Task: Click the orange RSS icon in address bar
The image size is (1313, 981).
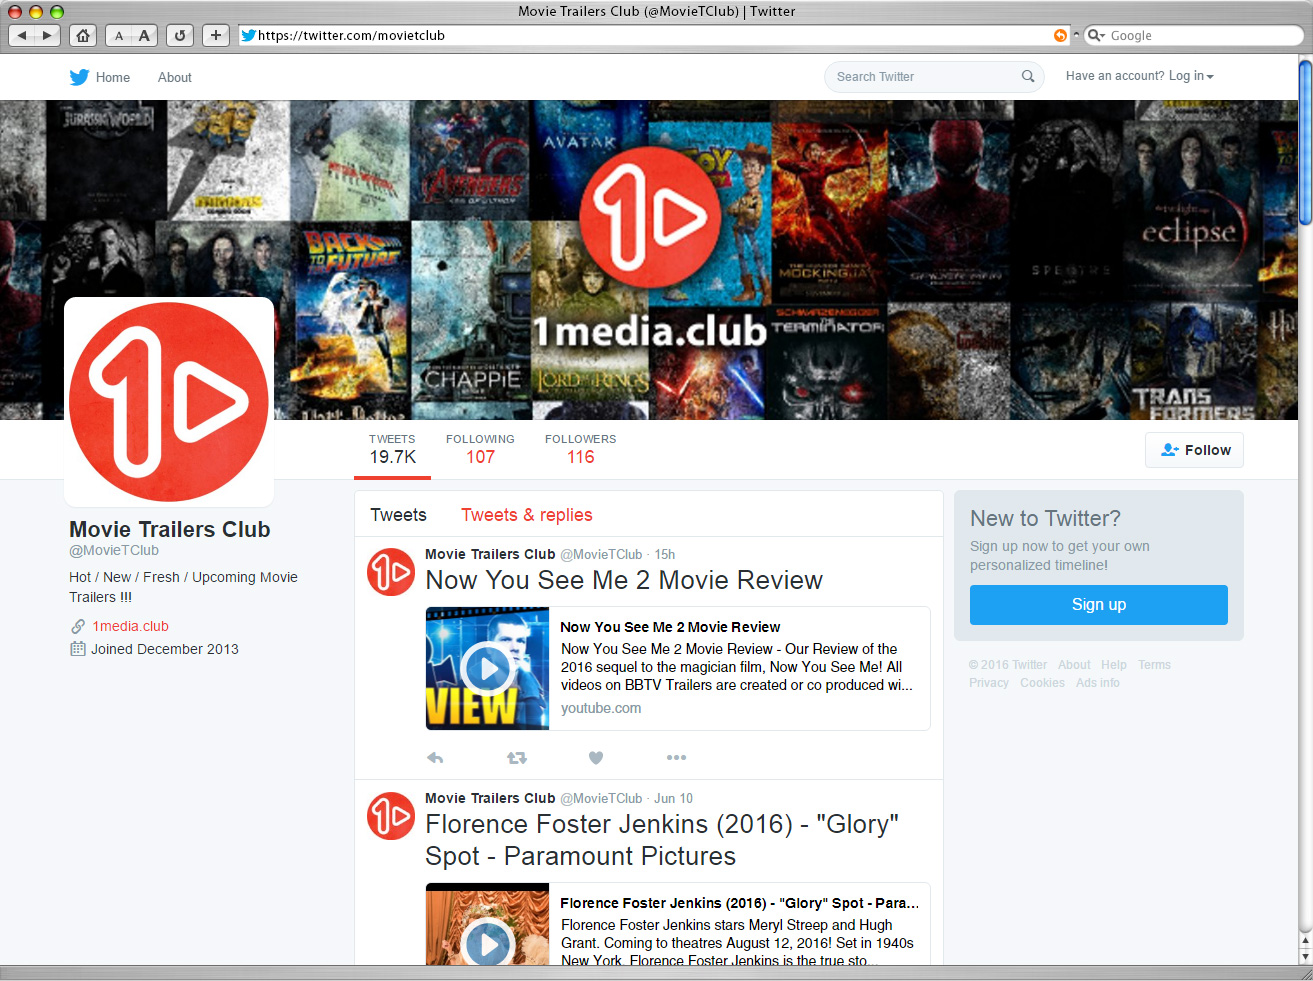Action: [1060, 35]
